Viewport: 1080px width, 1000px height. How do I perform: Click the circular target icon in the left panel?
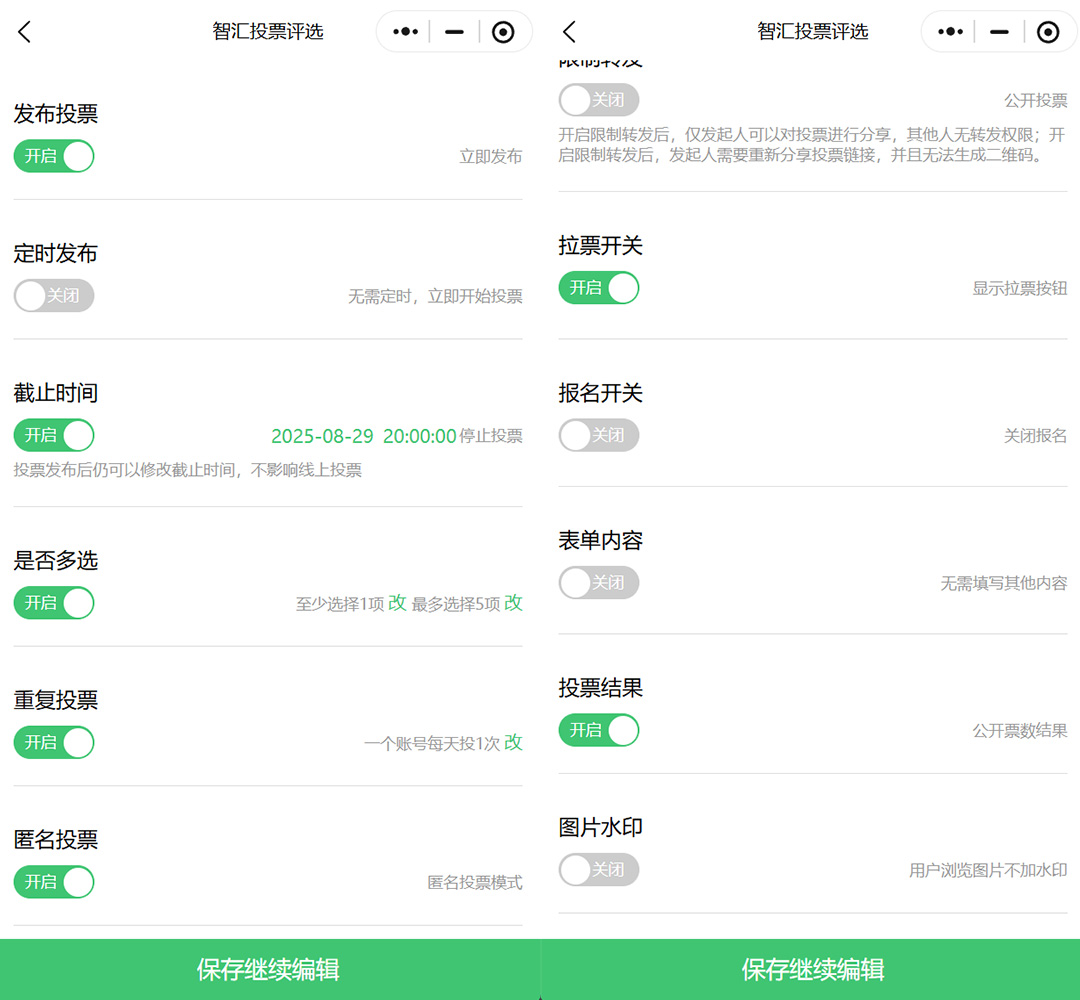coord(503,32)
